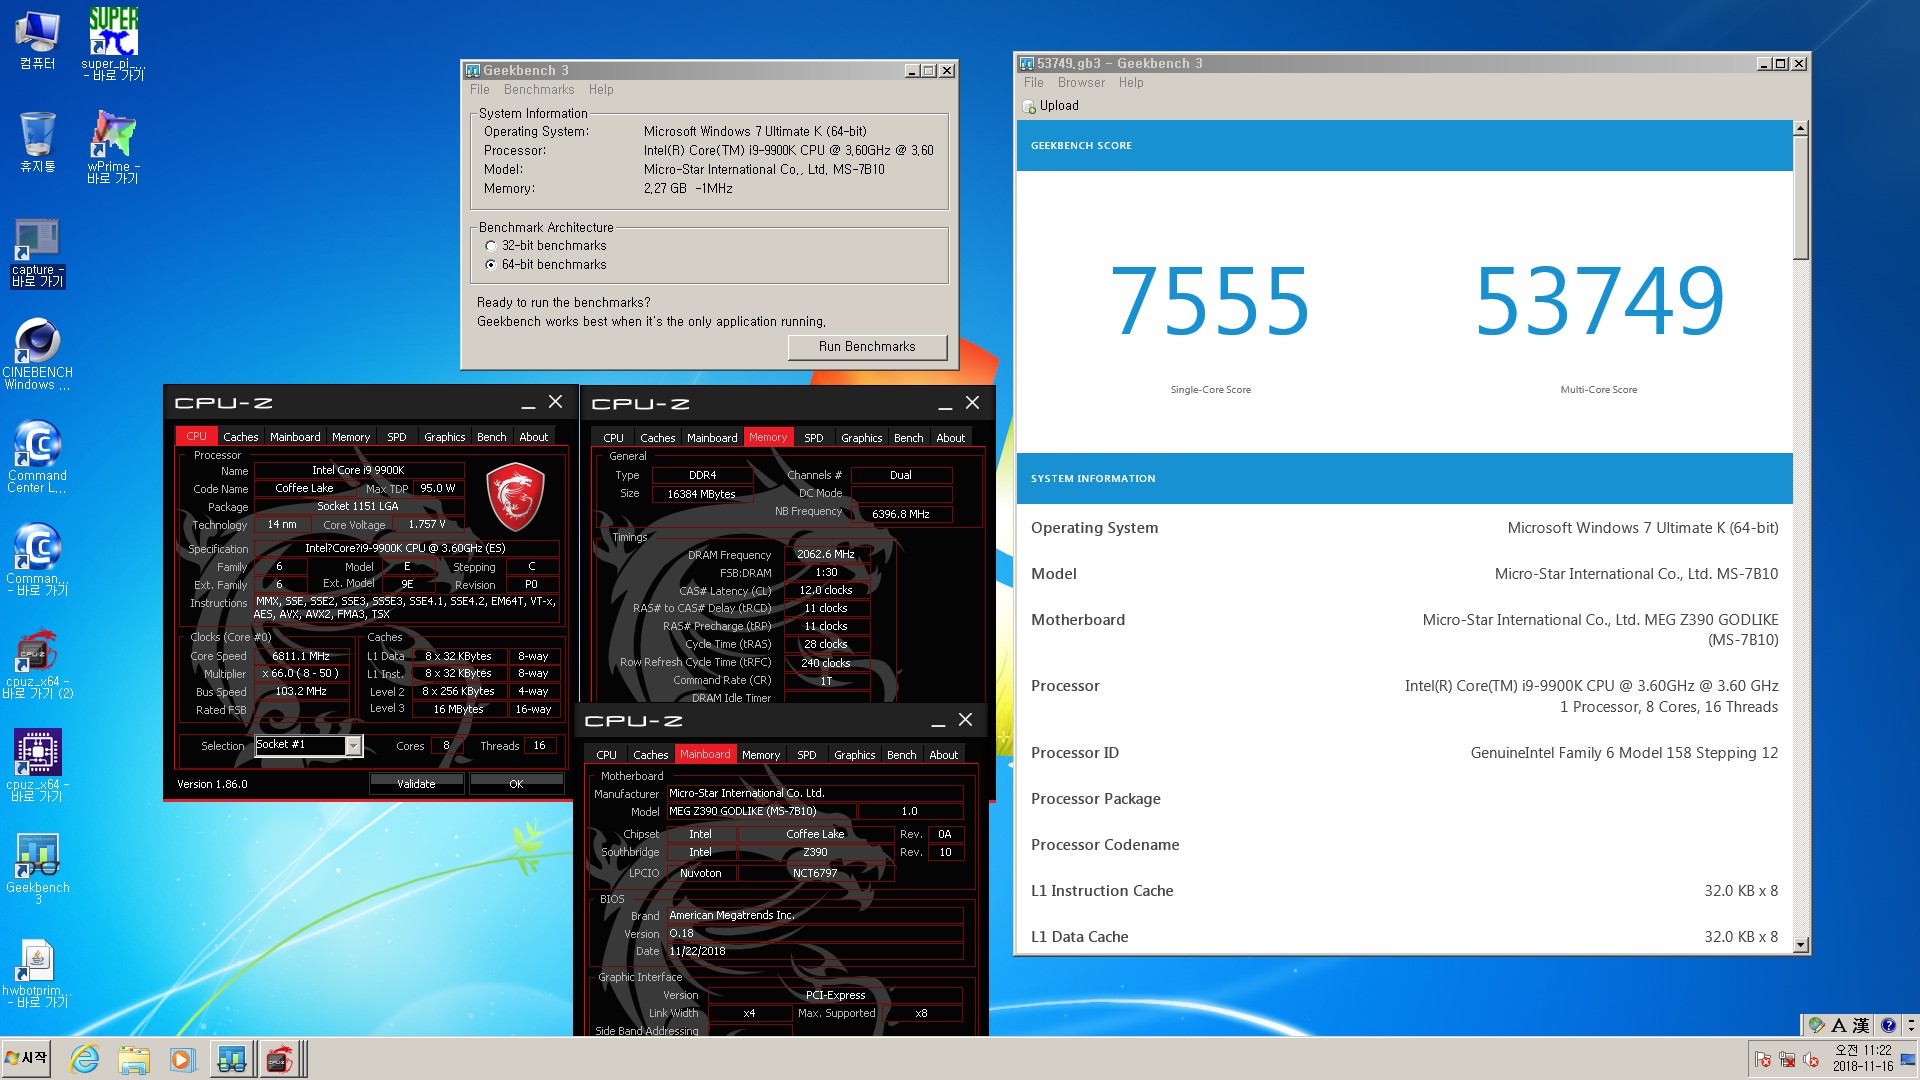This screenshot has width=1920, height=1080.
Task: Click the Geekbench results scroll-down arrow
Action: (x=1801, y=944)
